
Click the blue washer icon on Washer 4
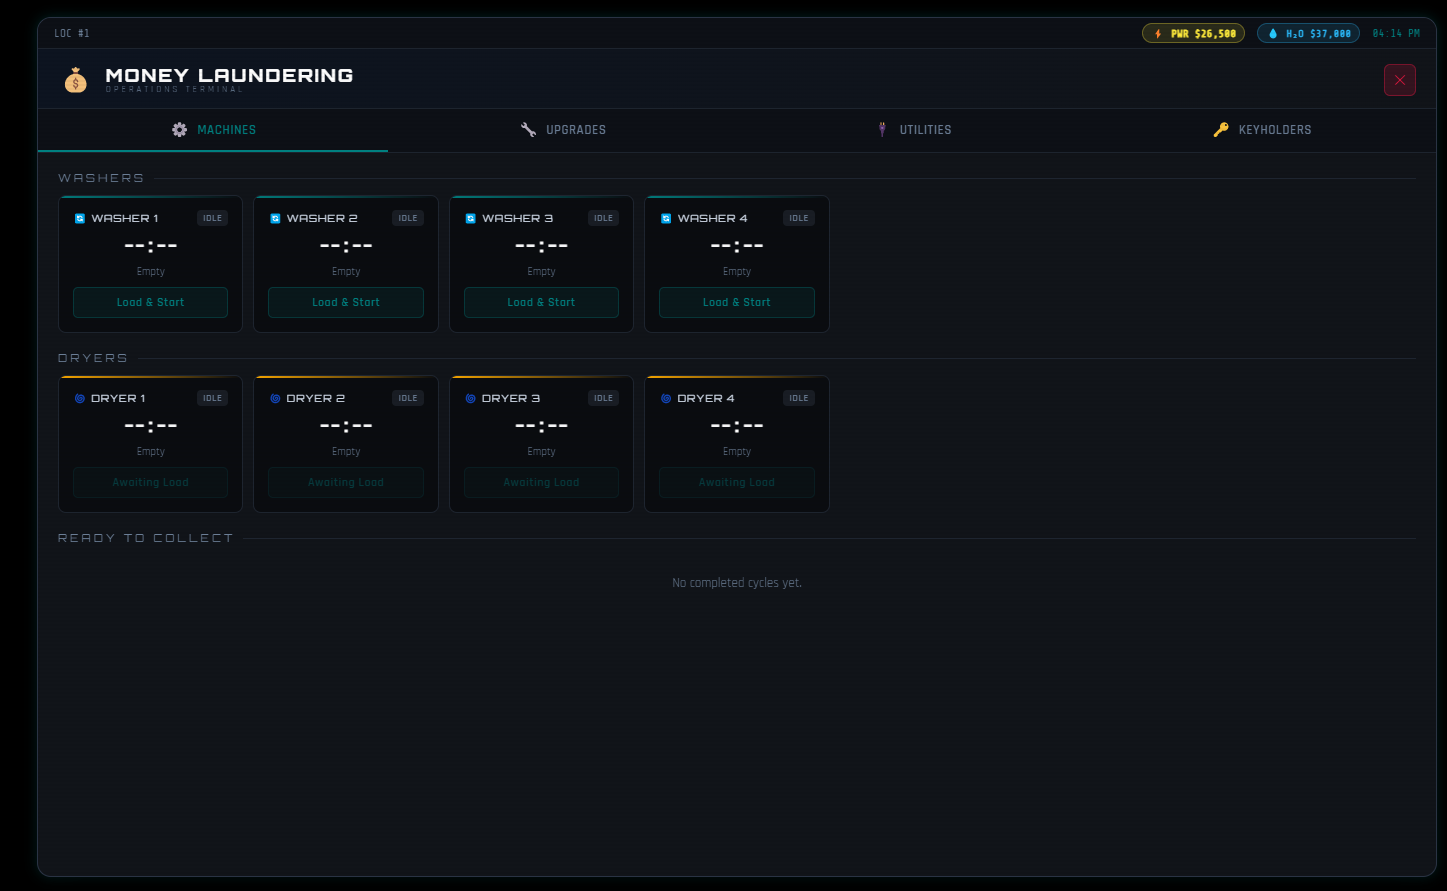pyautogui.click(x=666, y=218)
